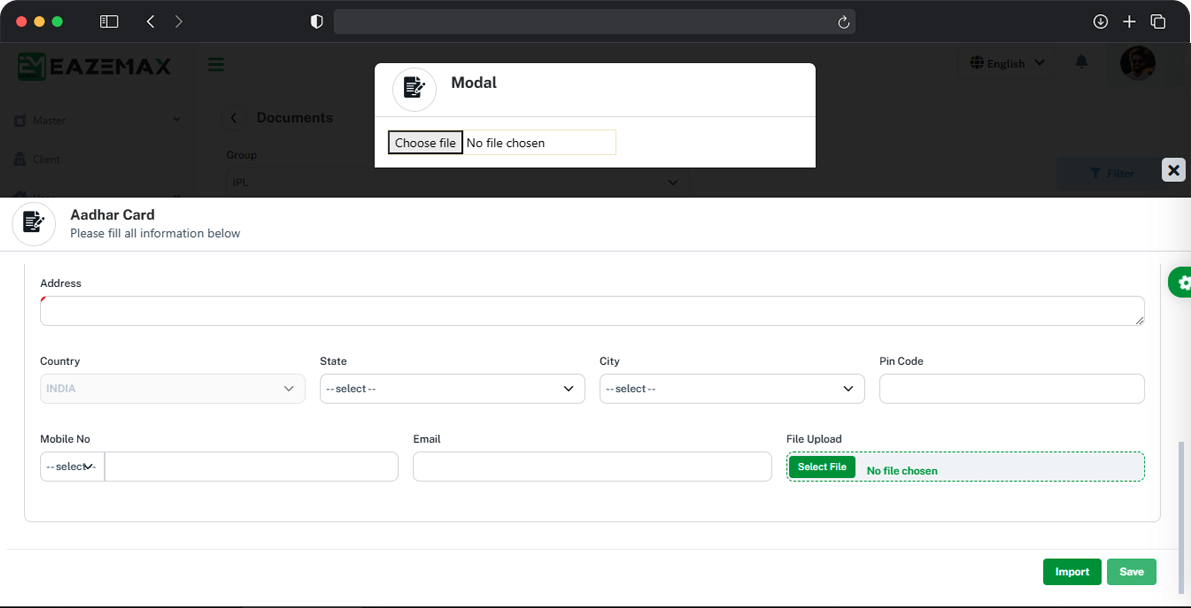1191x608 pixels.
Task: Click the Pin Code input field
Action: coord(1012,388)
